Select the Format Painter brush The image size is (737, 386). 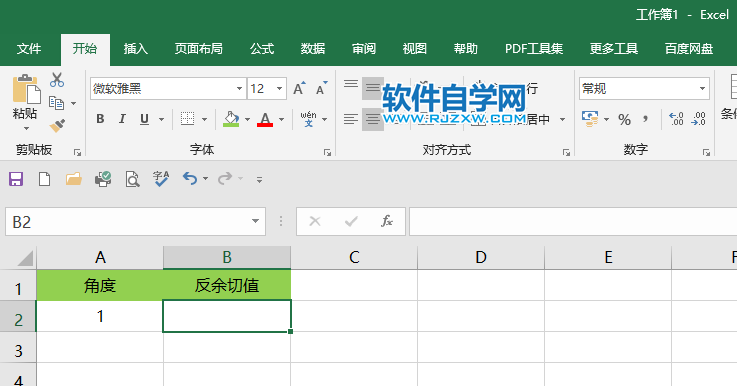(x=57, y=126)
